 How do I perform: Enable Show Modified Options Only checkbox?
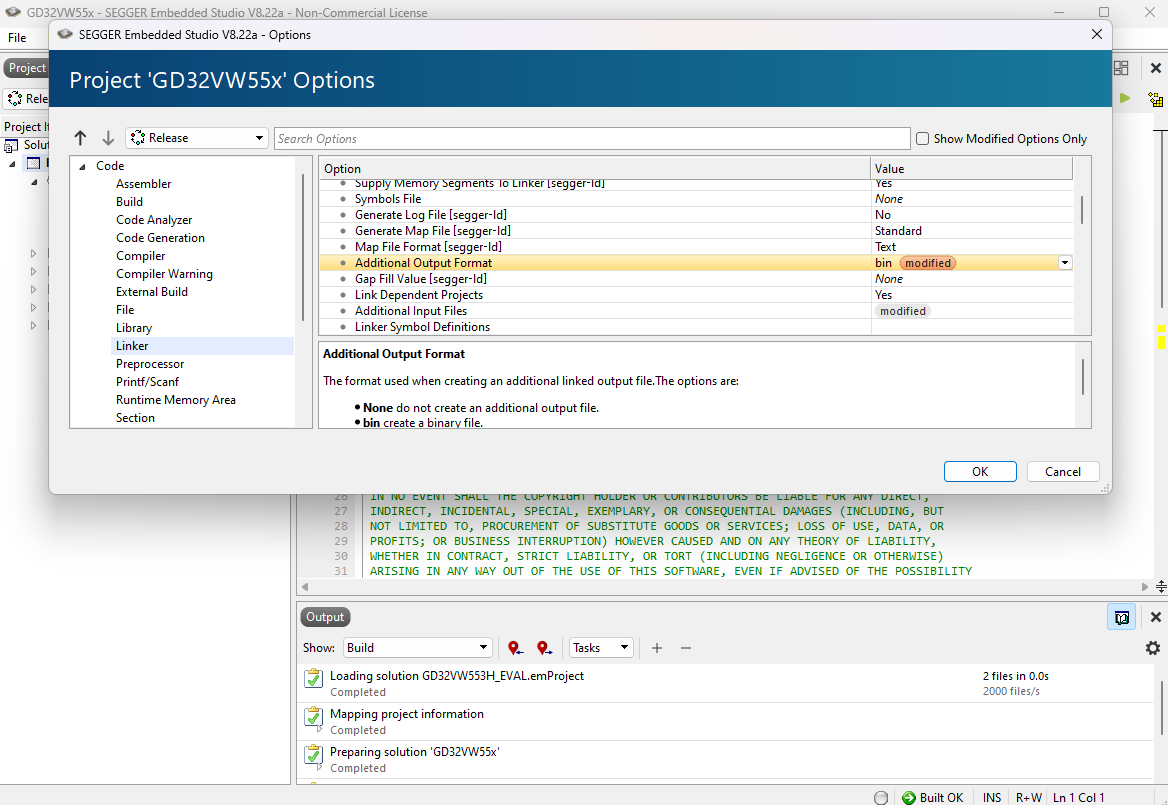(x=922, y=139)
